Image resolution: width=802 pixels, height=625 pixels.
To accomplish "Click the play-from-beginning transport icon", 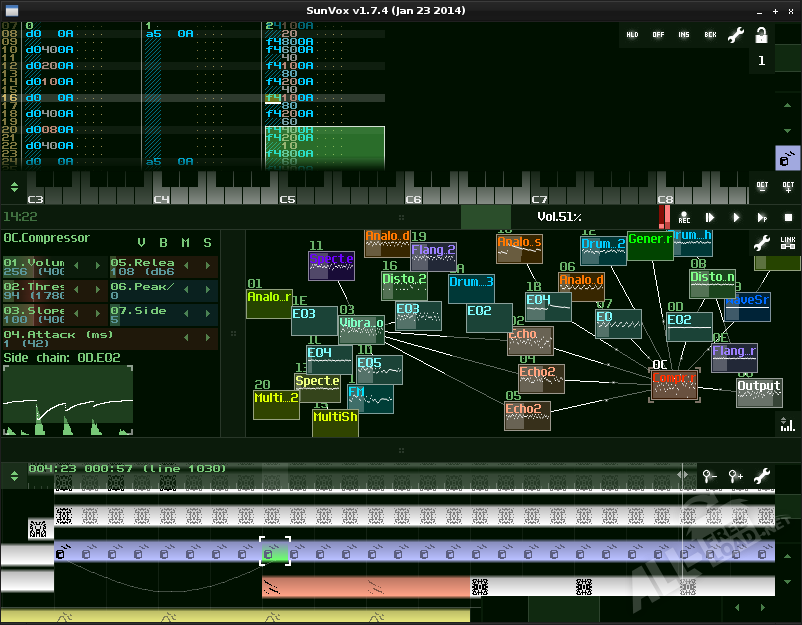I will (710, 217).
